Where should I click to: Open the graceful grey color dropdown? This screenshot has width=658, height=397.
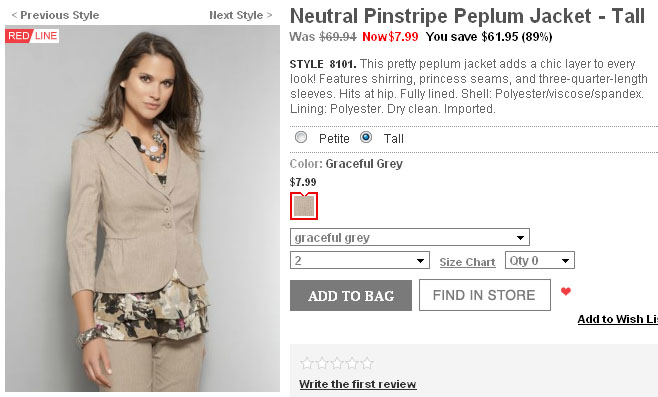pyautogui.click(x=410, y=237)
